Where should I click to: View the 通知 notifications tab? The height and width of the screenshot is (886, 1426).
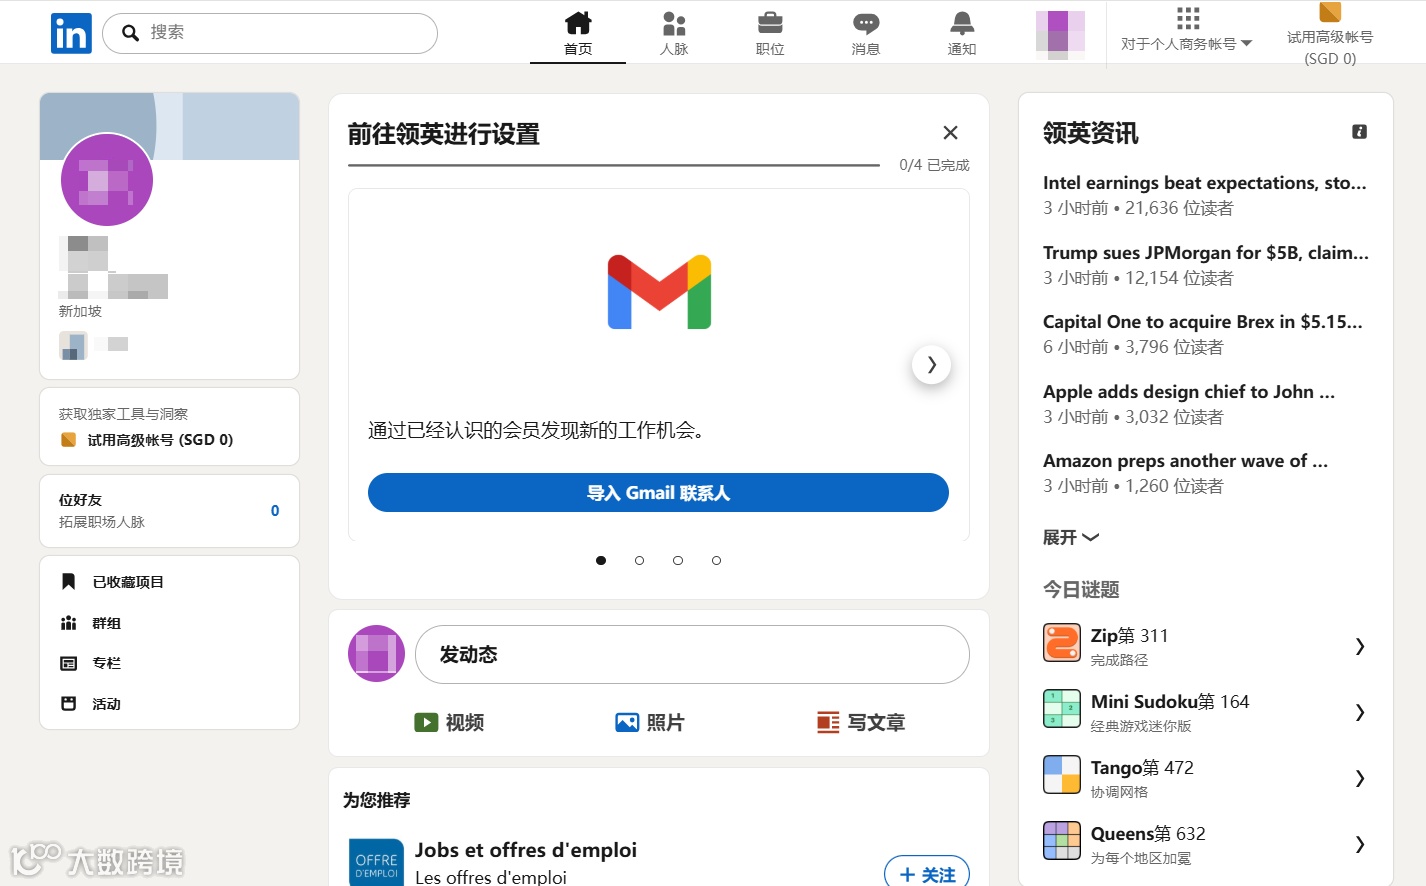pos(962,33)
